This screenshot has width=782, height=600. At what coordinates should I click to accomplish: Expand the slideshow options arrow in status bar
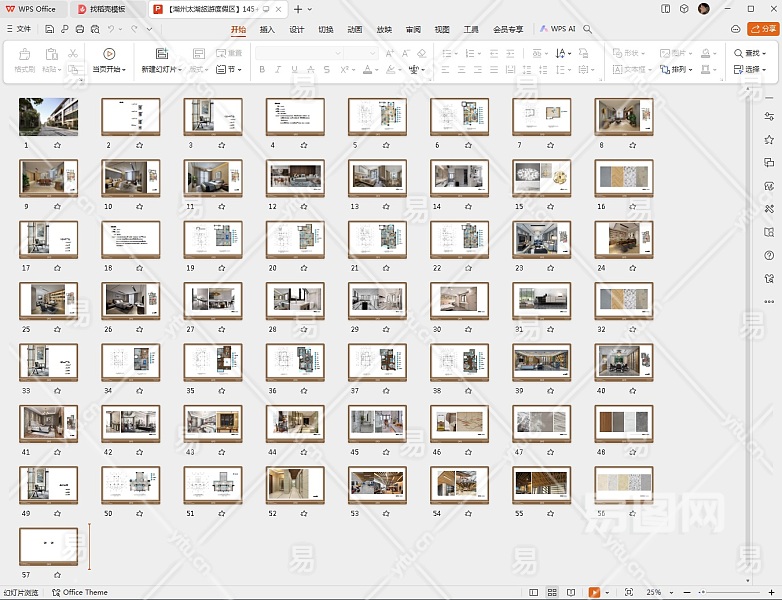click(x=607, y=592)
